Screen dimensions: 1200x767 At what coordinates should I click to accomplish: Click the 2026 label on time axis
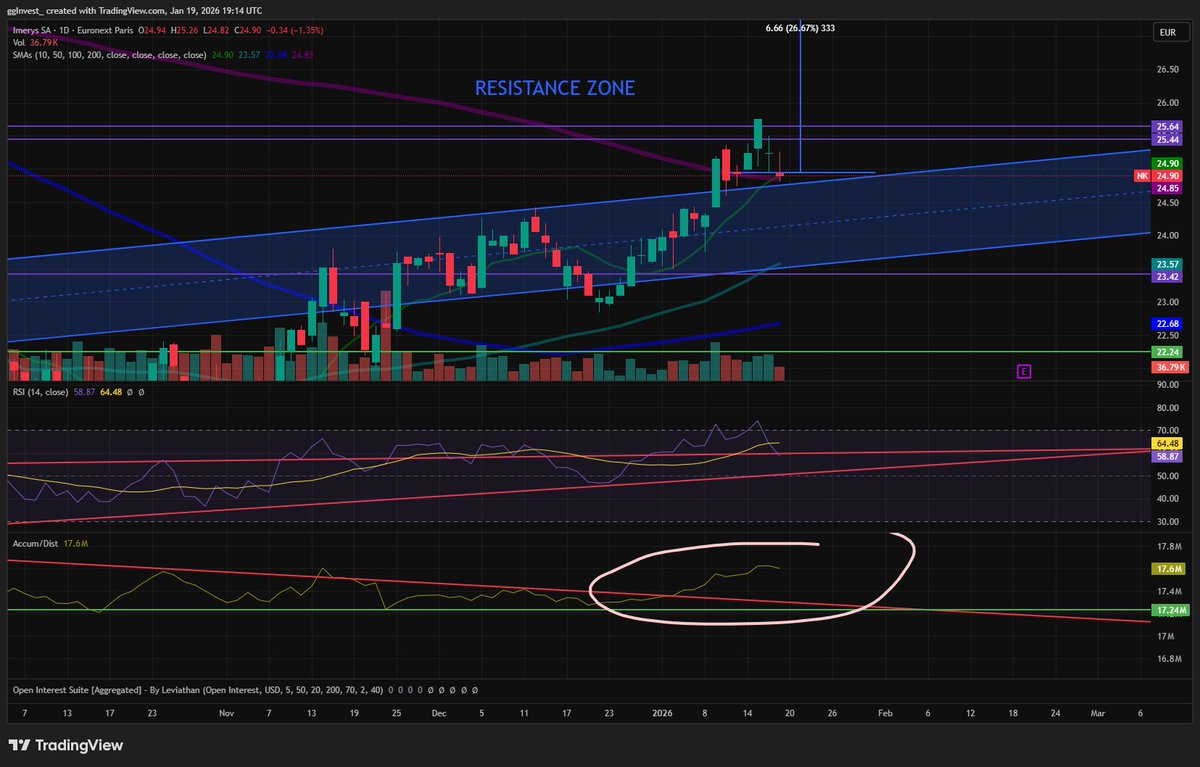click(664, 714)
